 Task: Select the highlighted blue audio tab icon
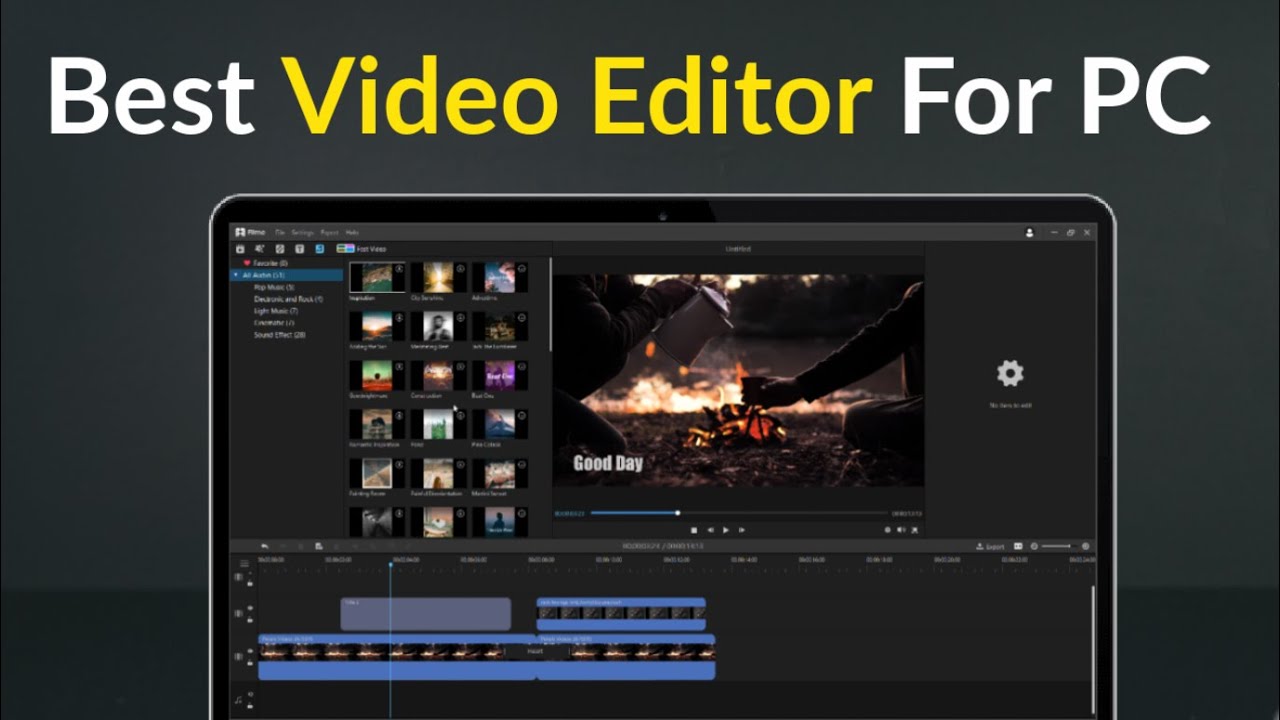click(x=319, y=249)
